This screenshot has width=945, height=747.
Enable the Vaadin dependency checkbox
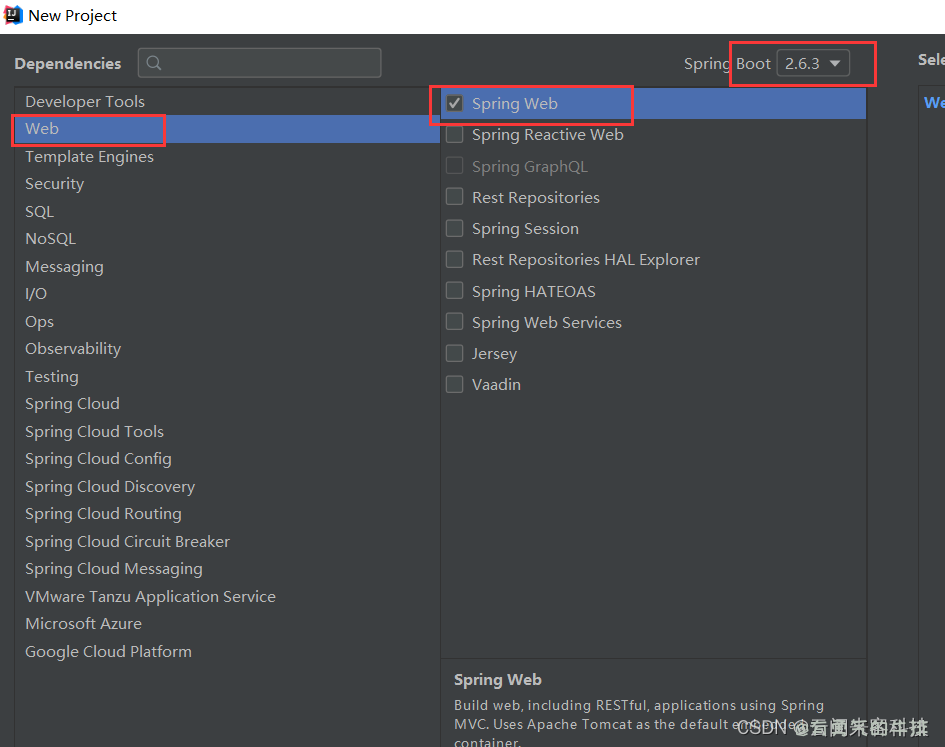click(455, 385)
